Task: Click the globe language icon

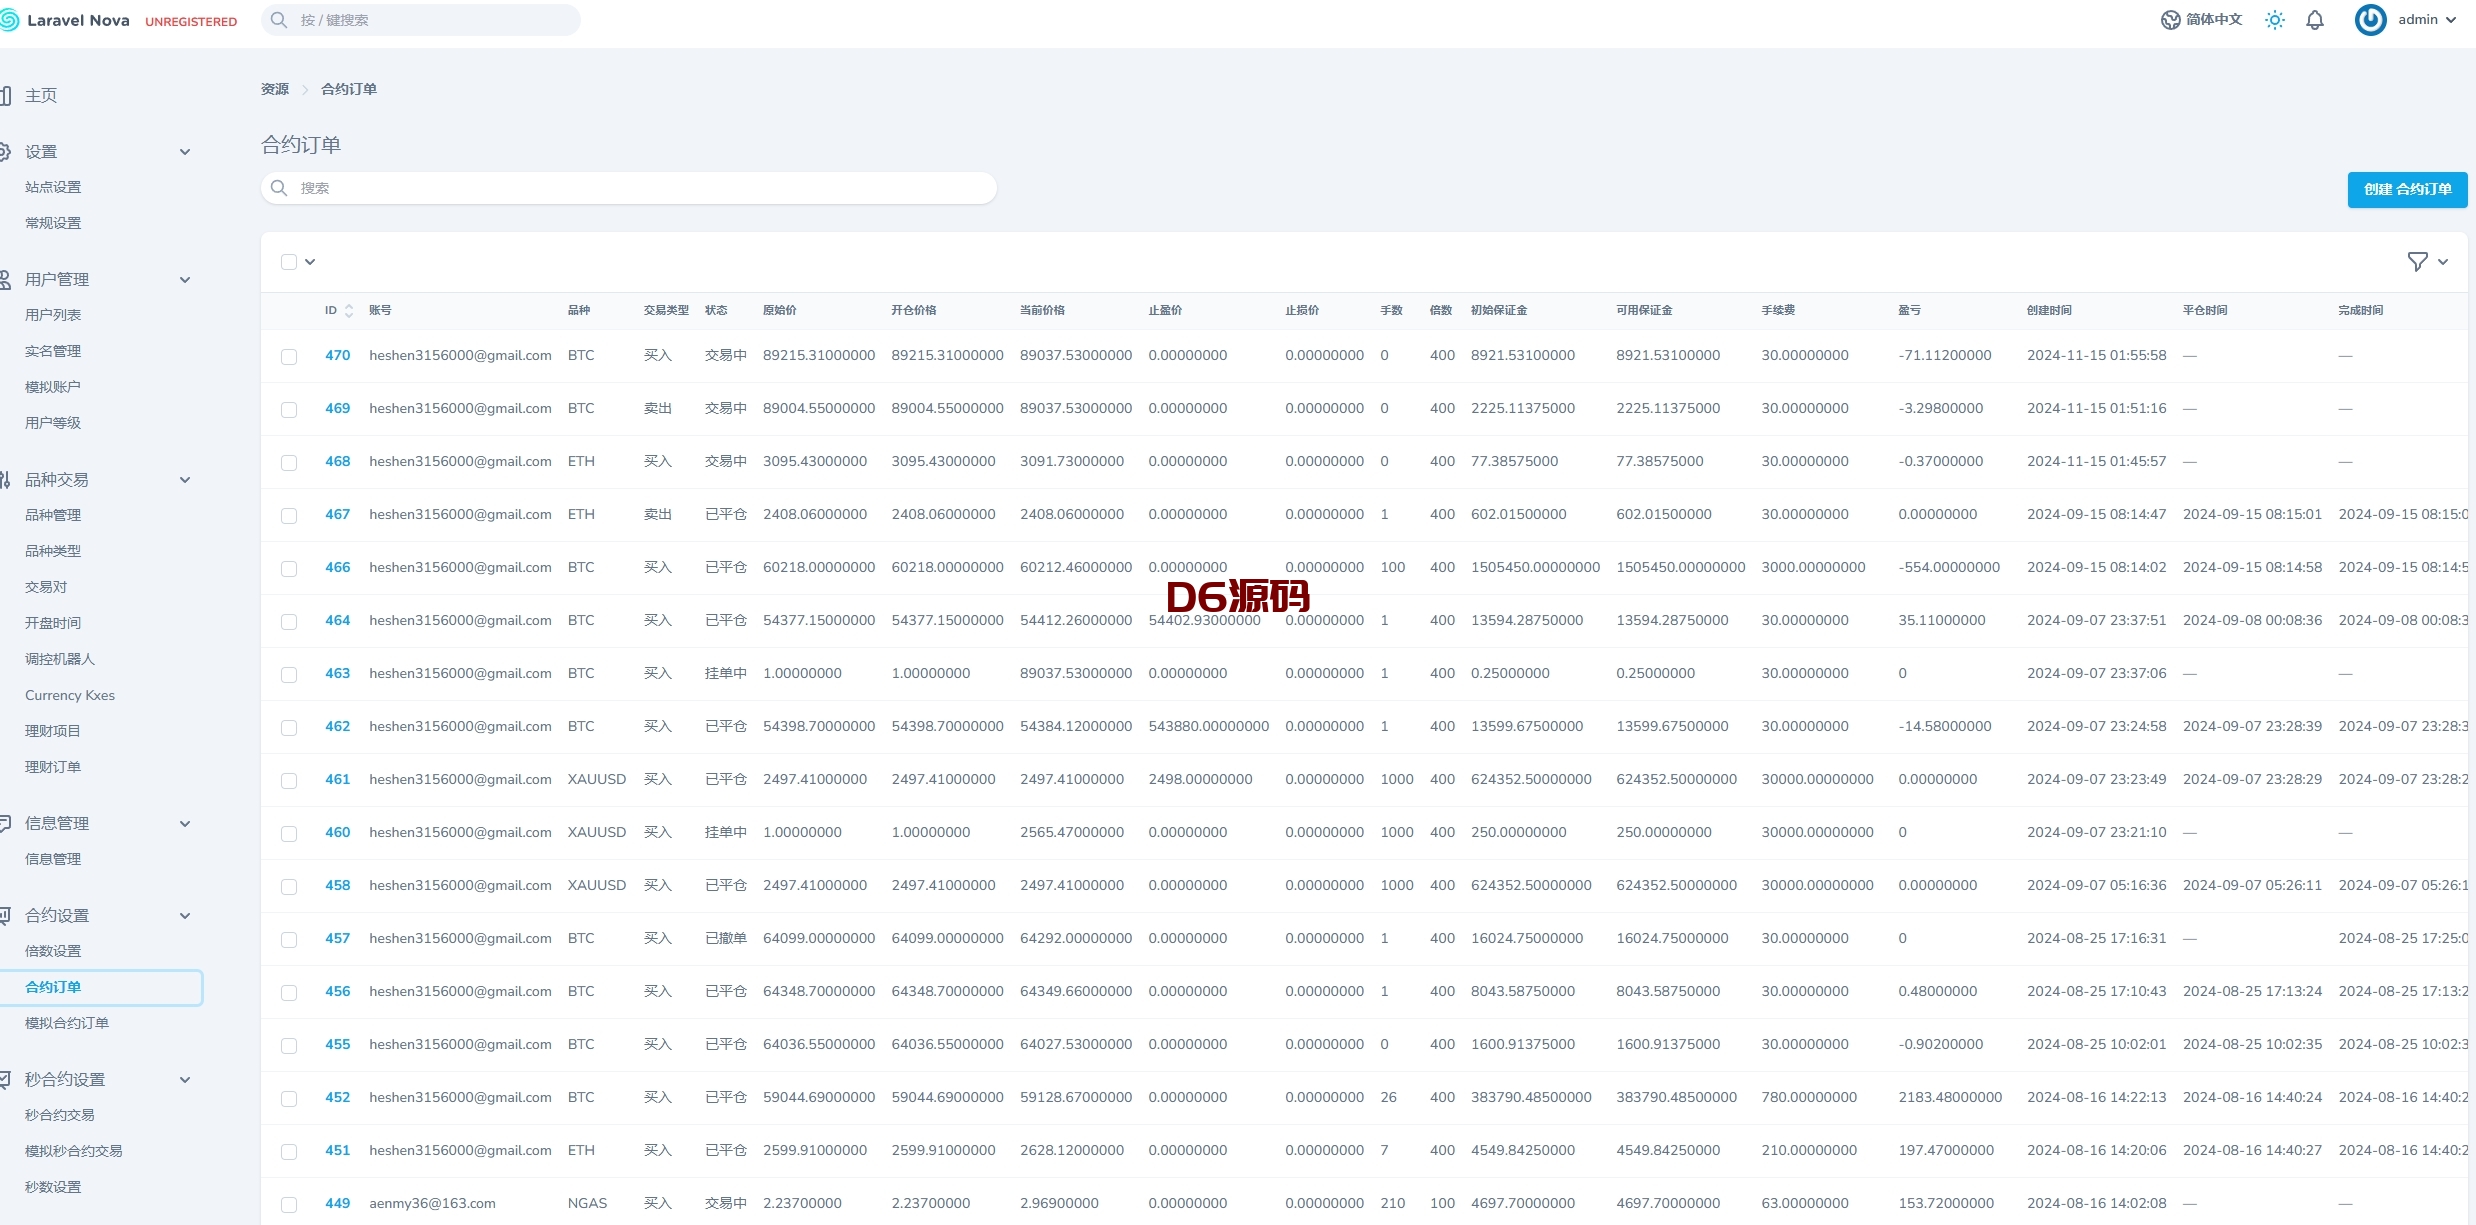Action: 2171,20
